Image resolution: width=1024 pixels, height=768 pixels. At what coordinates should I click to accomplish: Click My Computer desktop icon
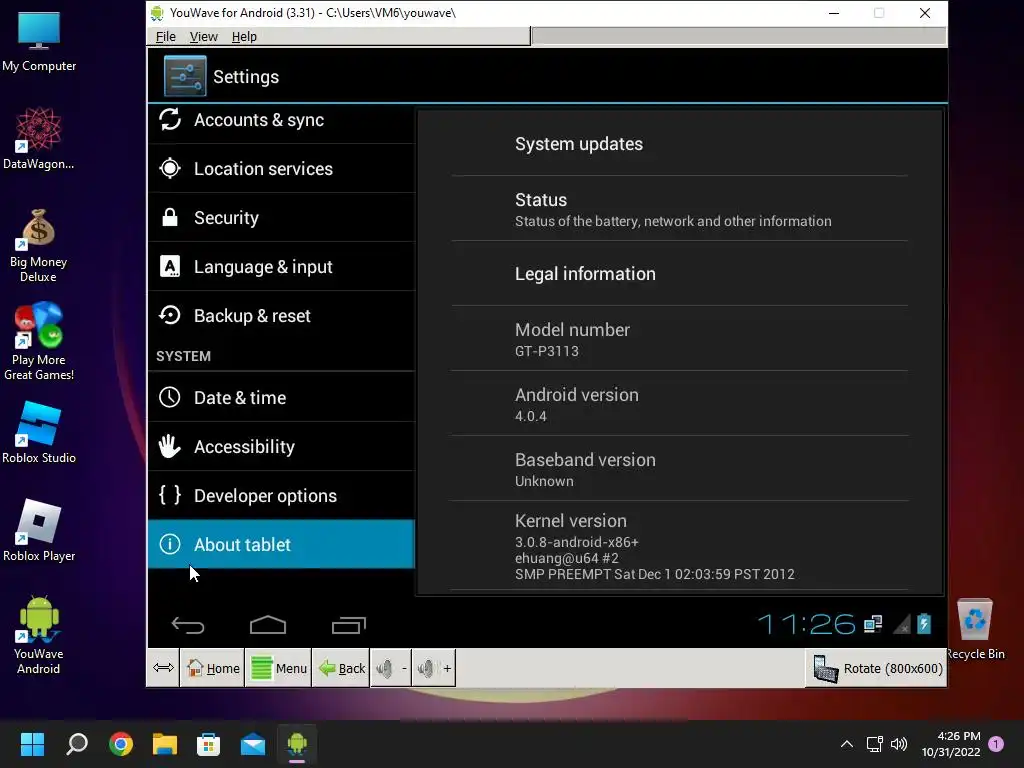coord(39,41)
